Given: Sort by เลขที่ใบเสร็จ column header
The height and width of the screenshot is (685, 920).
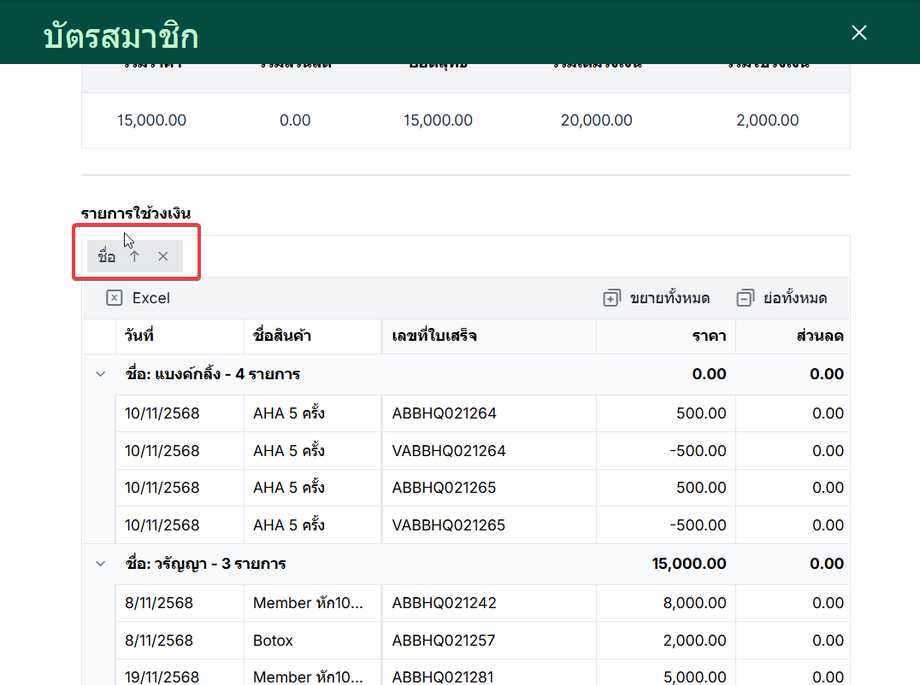Looking at the screenshot, I should [x=434, y=336].
